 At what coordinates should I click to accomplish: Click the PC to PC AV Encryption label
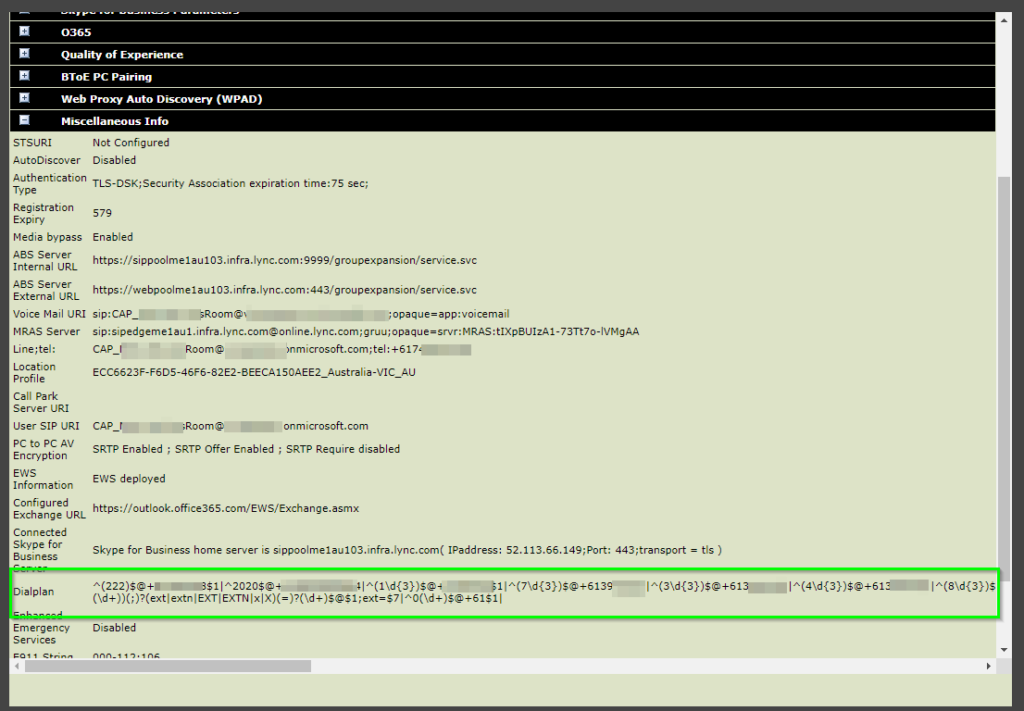click(x=44, y=450)
